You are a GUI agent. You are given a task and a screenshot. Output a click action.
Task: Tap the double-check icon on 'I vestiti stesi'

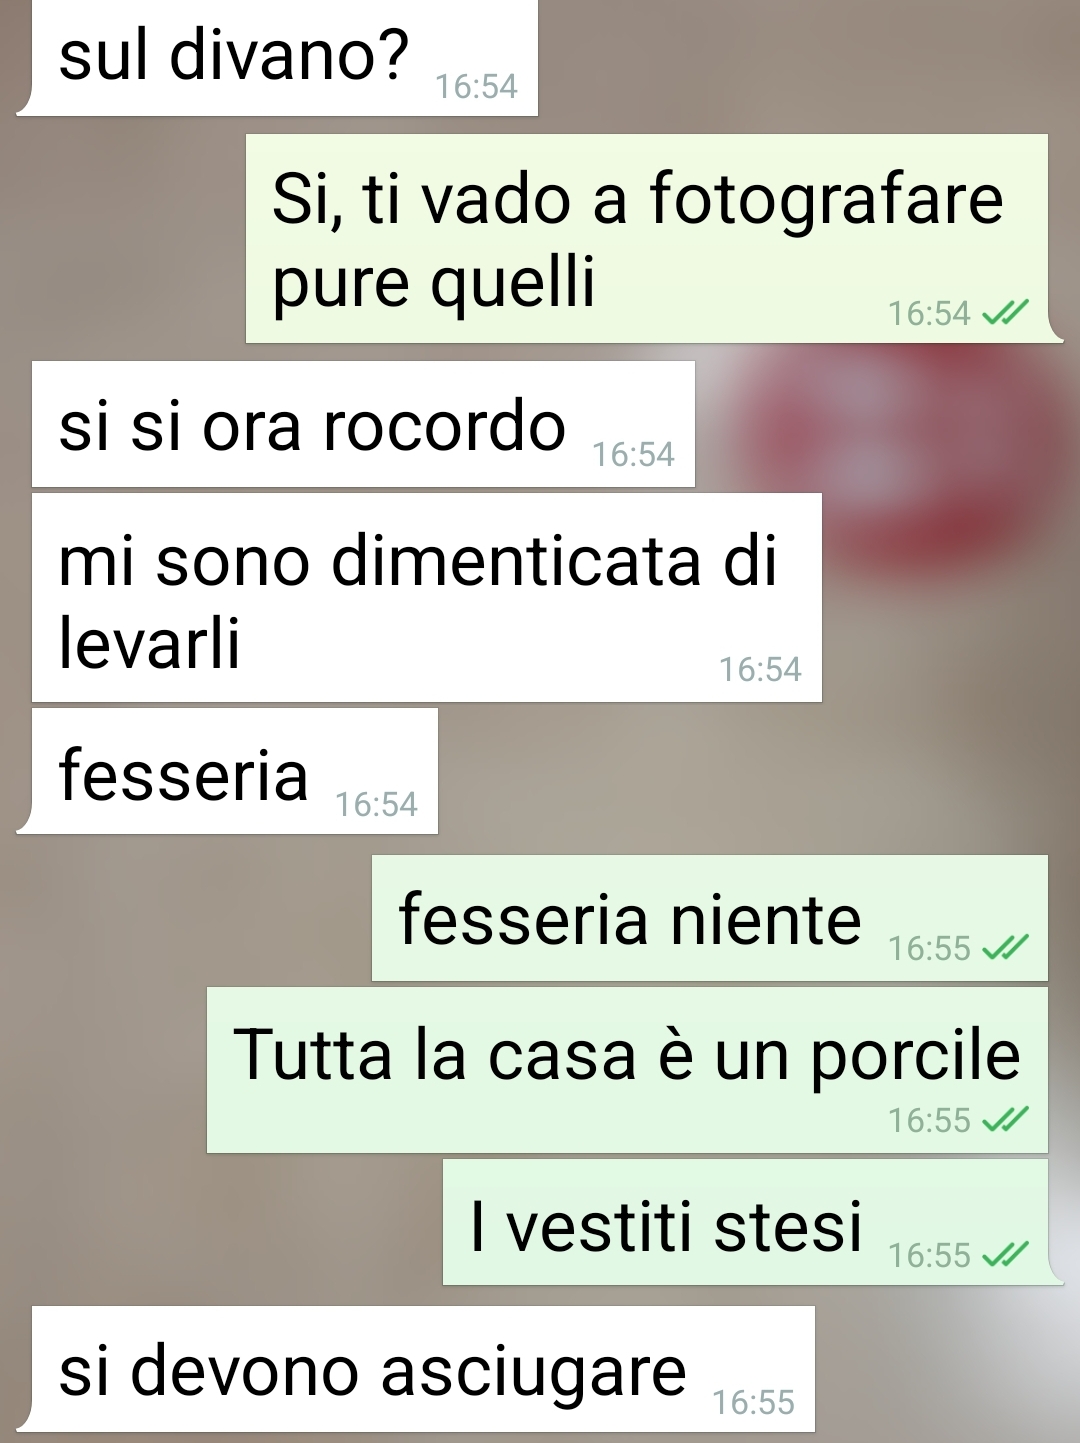pos(1005,1254)
